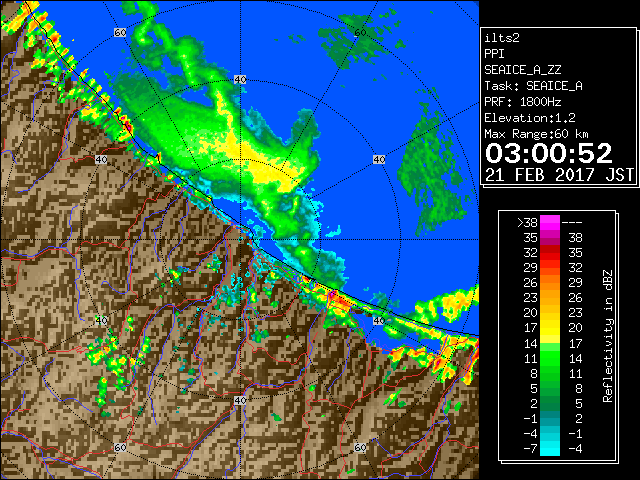
Task: Click the '23' value in the right legend column
Action: 576,313
